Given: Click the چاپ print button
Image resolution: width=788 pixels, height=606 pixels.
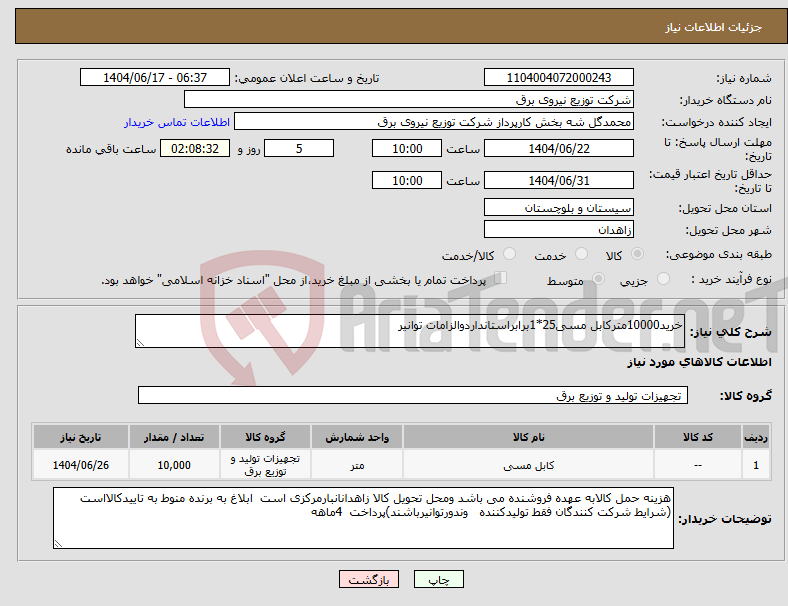Looking at the screenshot, I should tap(439, 579).
